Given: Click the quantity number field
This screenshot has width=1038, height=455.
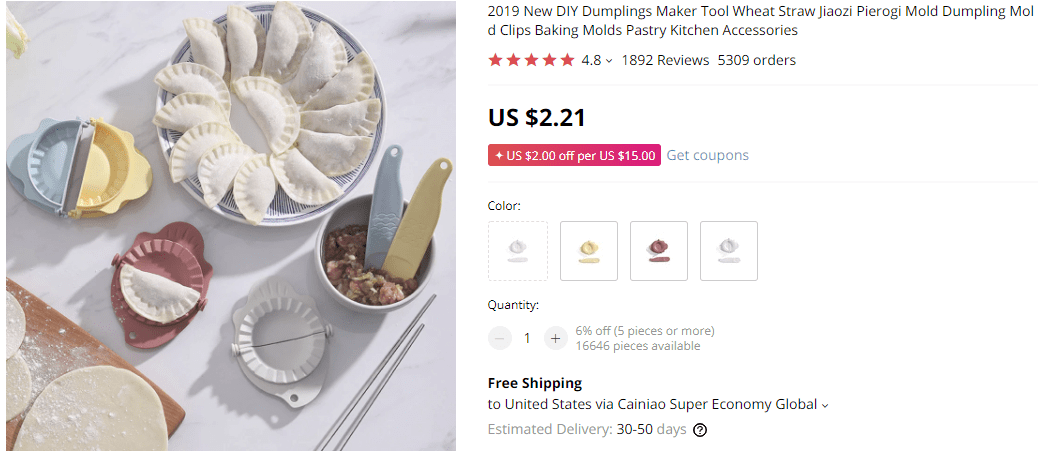Looking at the screenshot, I should 527,338.
